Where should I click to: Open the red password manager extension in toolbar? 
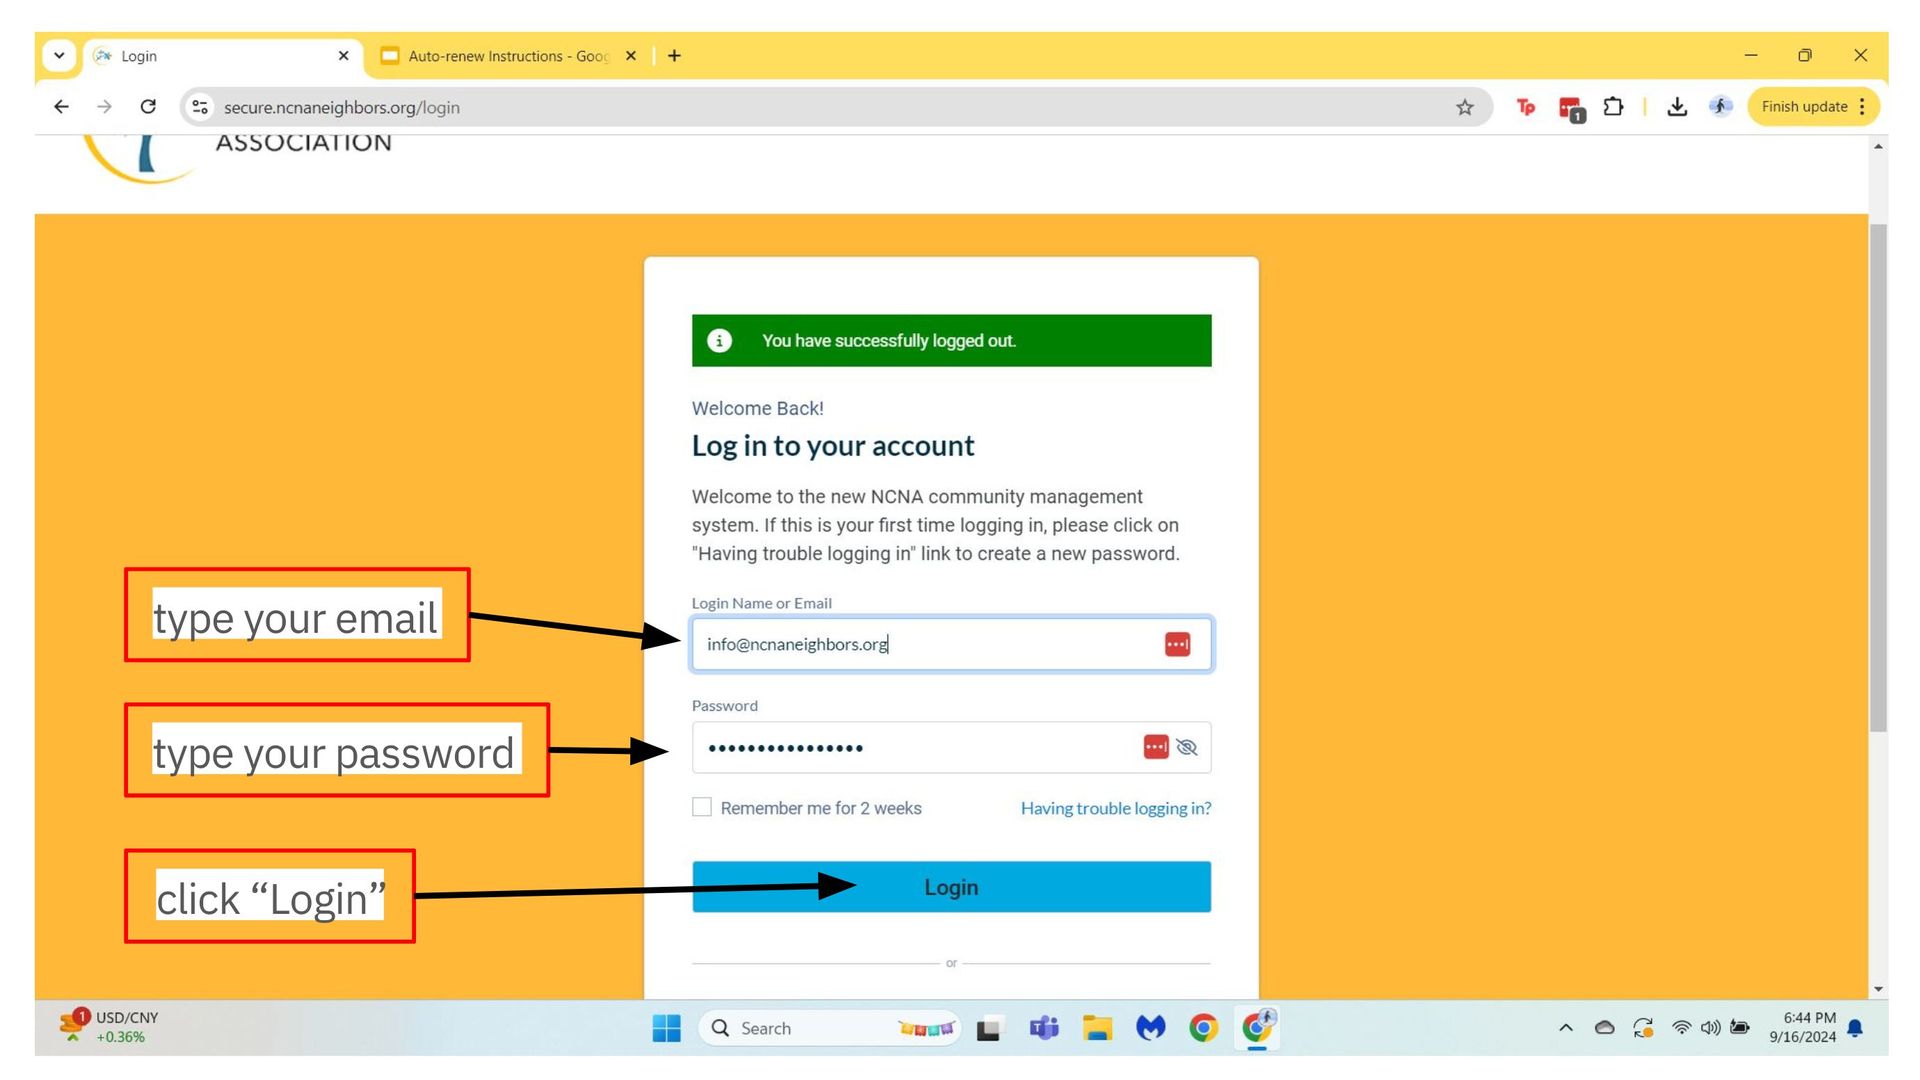pos(1571,109)
